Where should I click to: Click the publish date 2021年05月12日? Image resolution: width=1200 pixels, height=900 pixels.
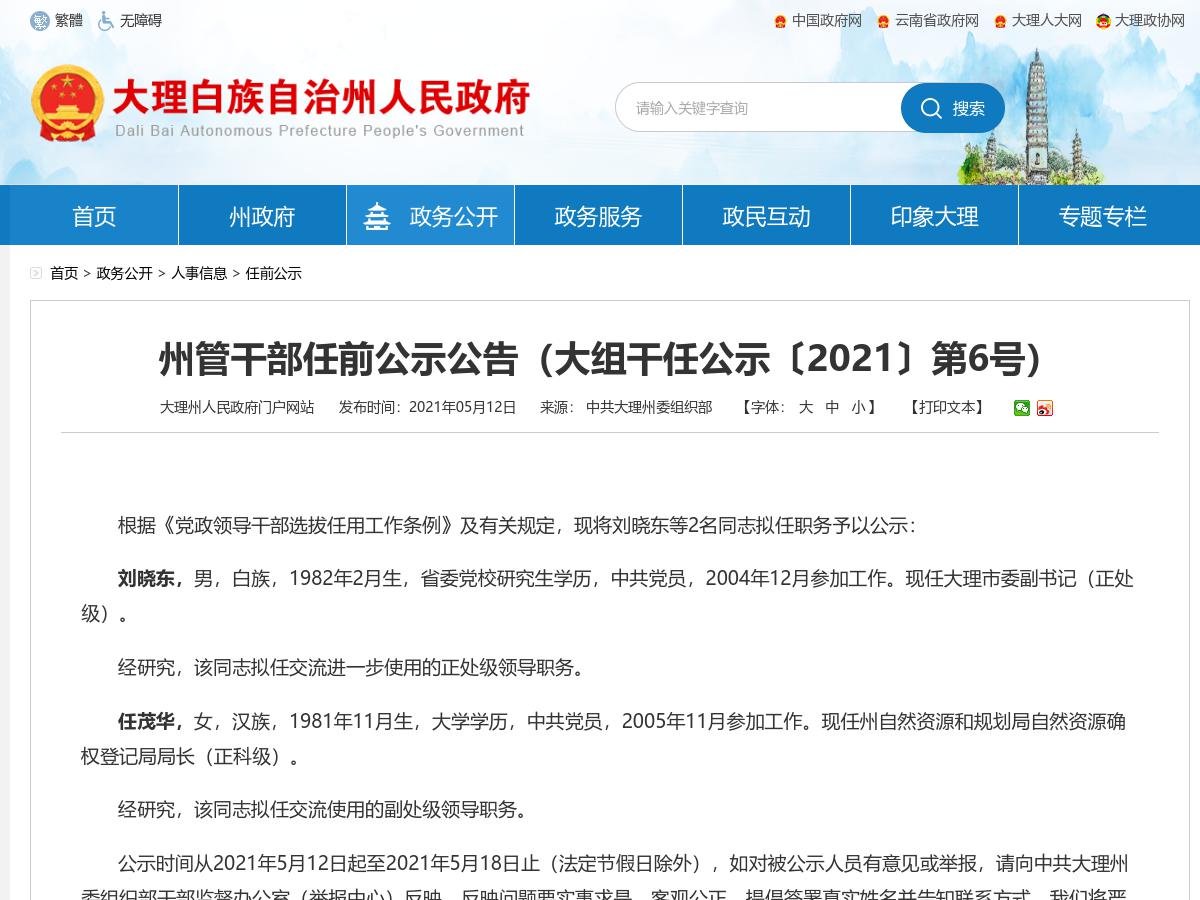point(462,407)
